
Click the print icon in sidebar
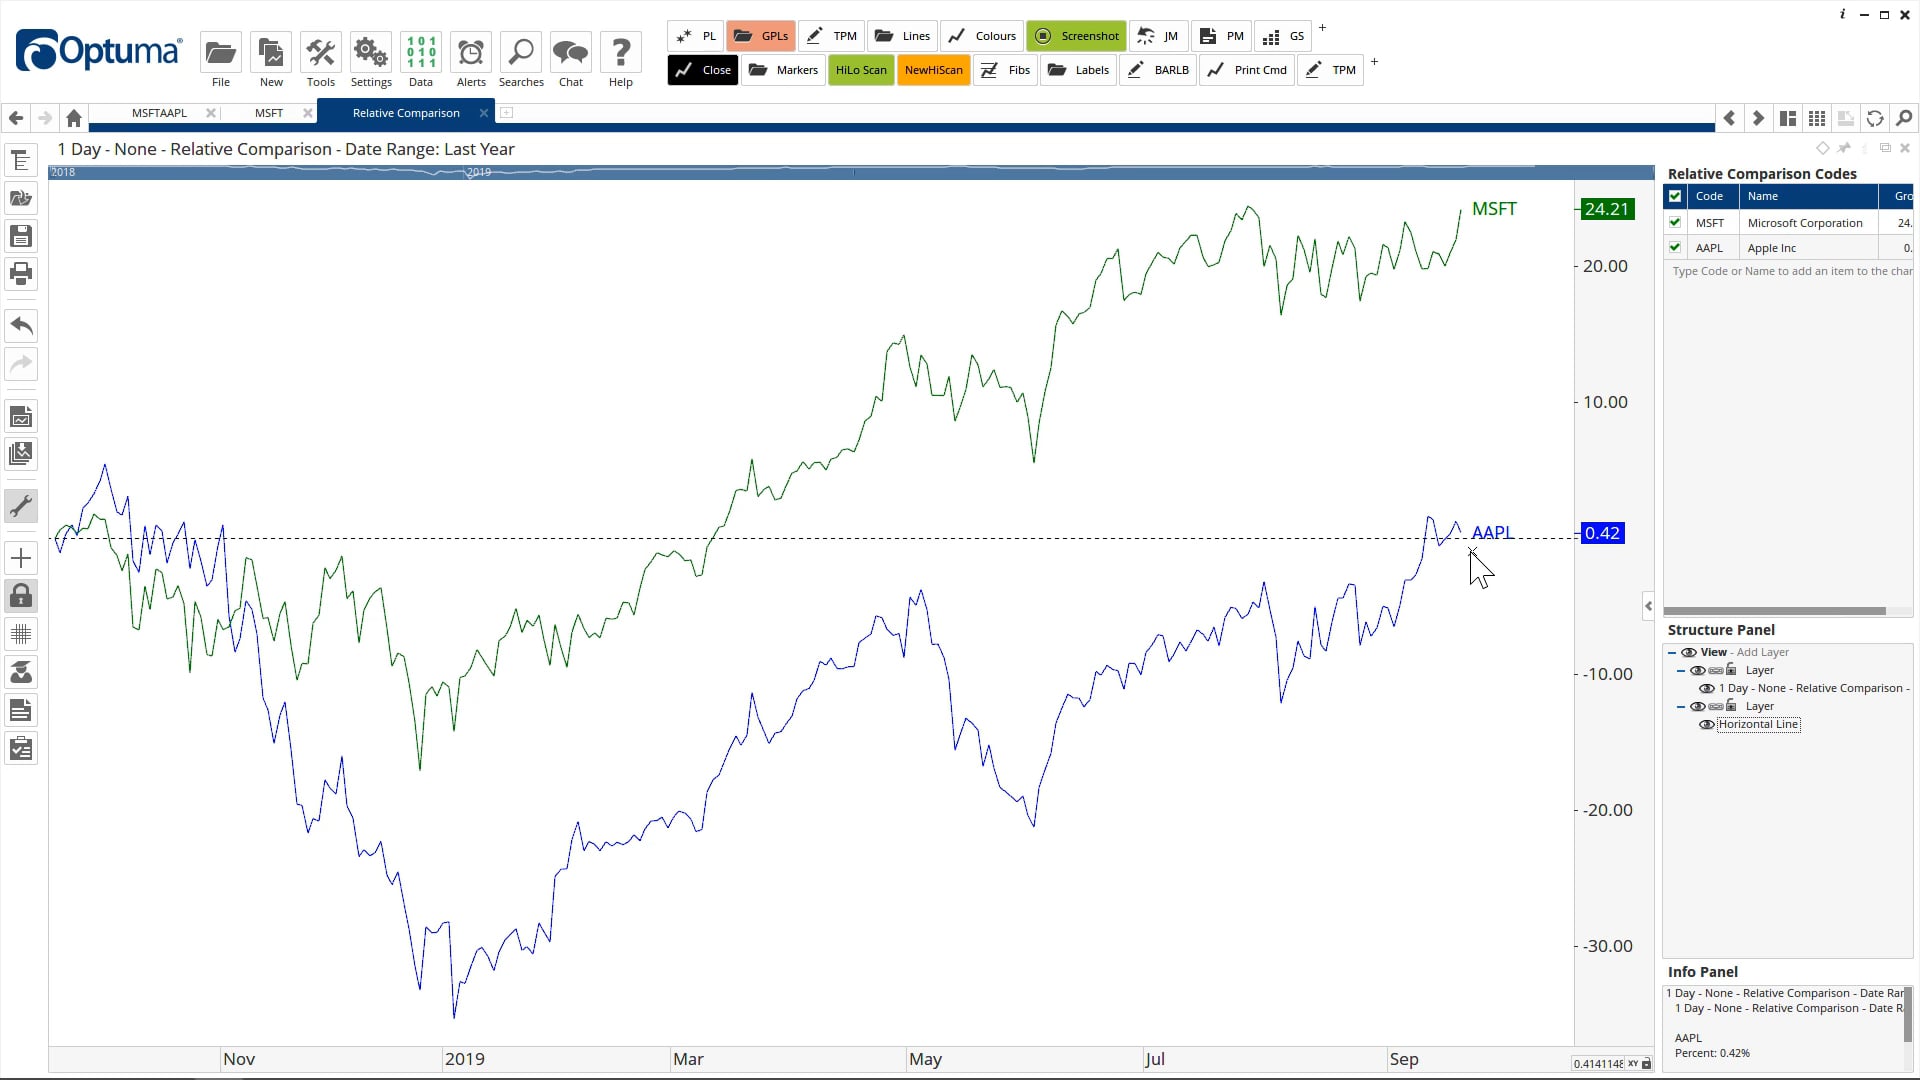click(21, 273)
